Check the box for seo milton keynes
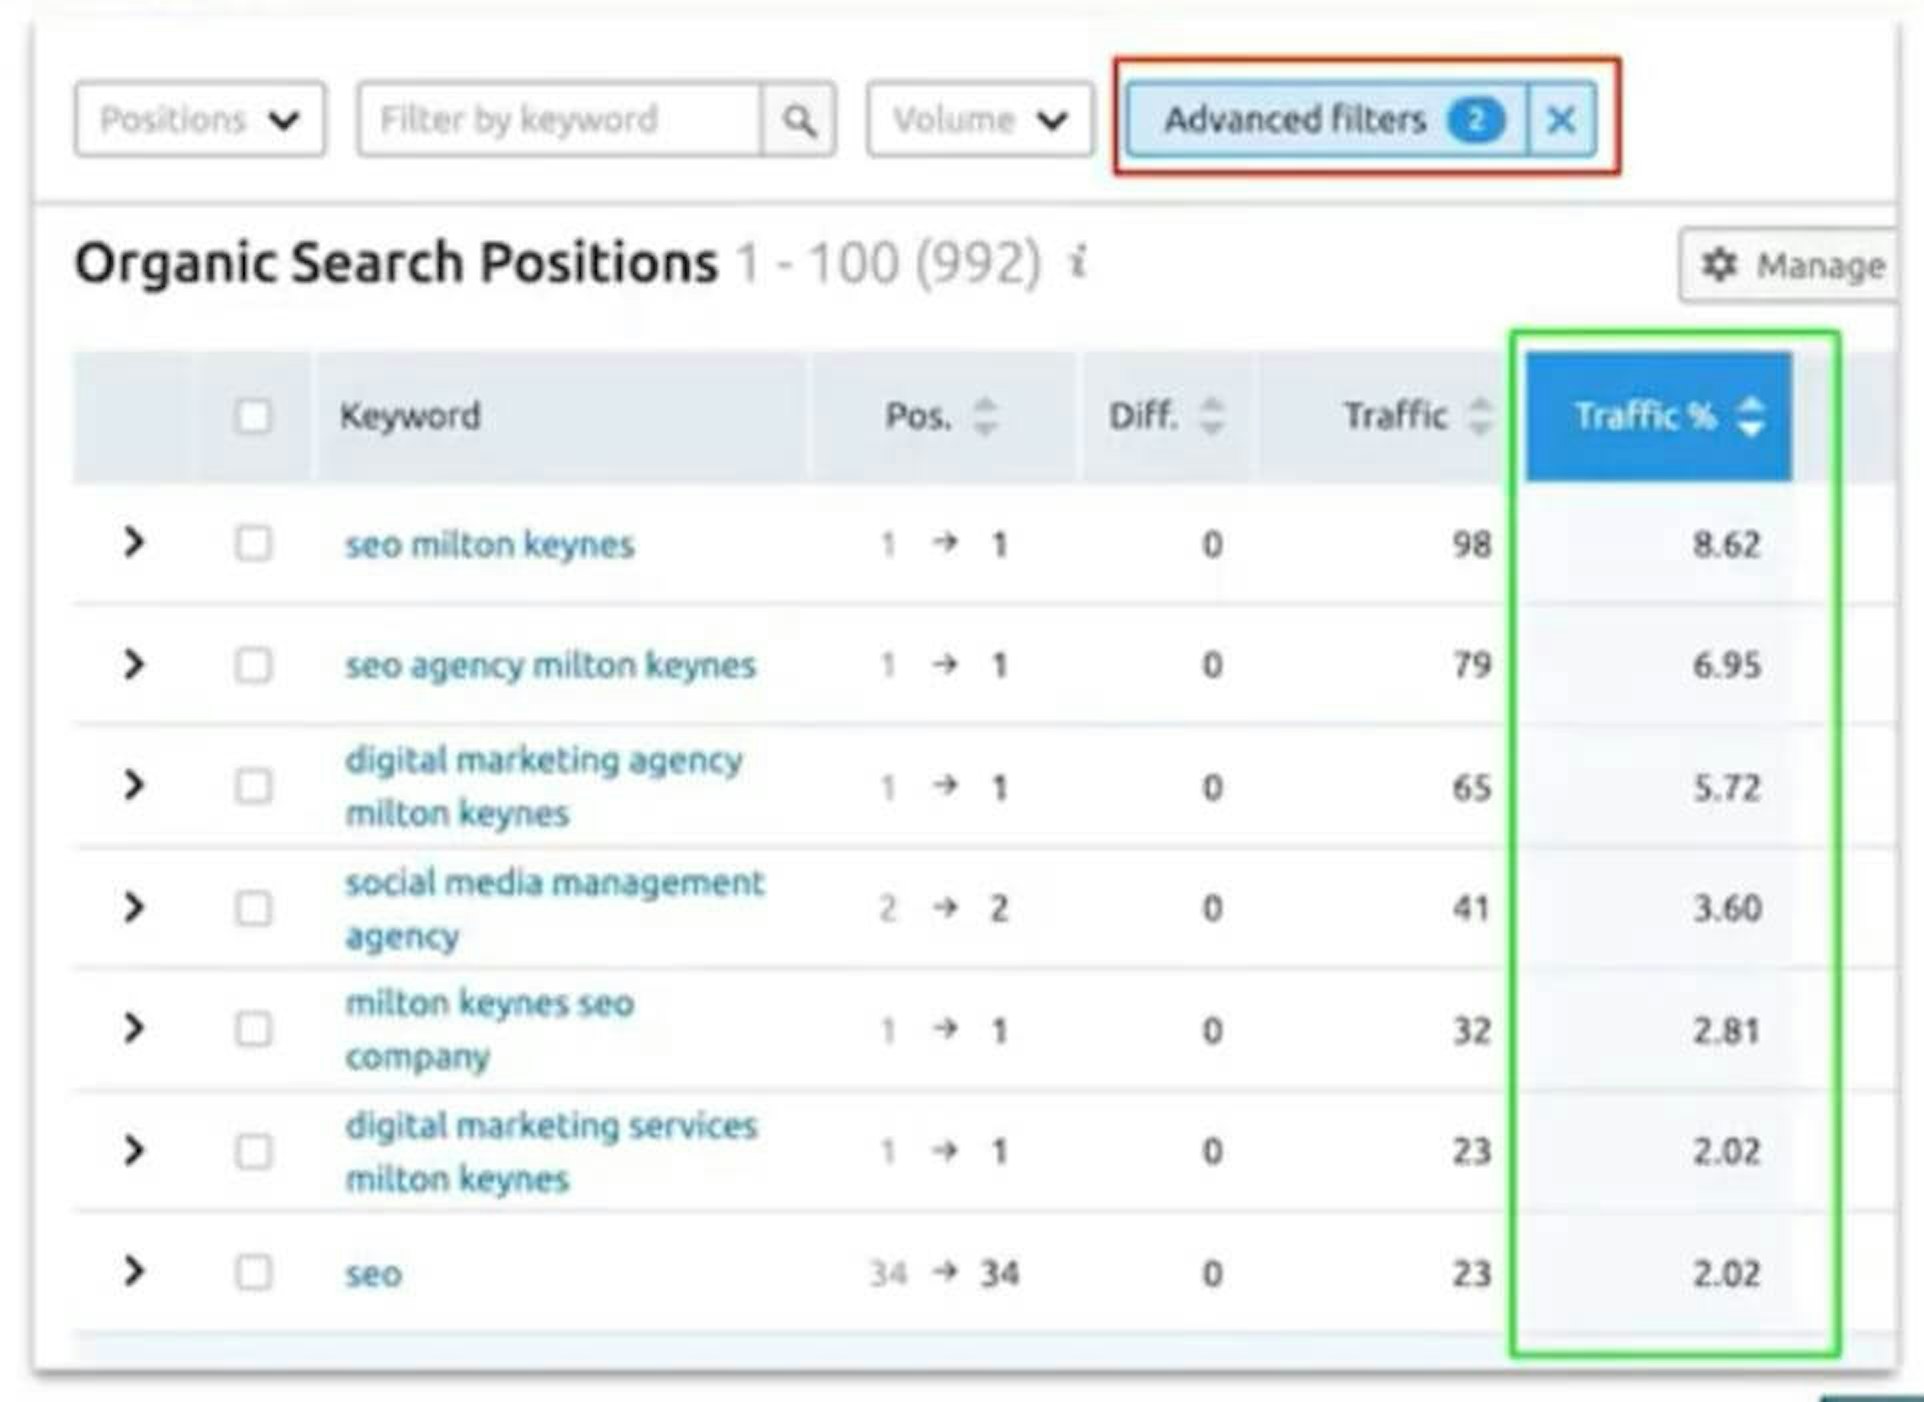The image size is (1924, 1402). (x=253, y=544)
